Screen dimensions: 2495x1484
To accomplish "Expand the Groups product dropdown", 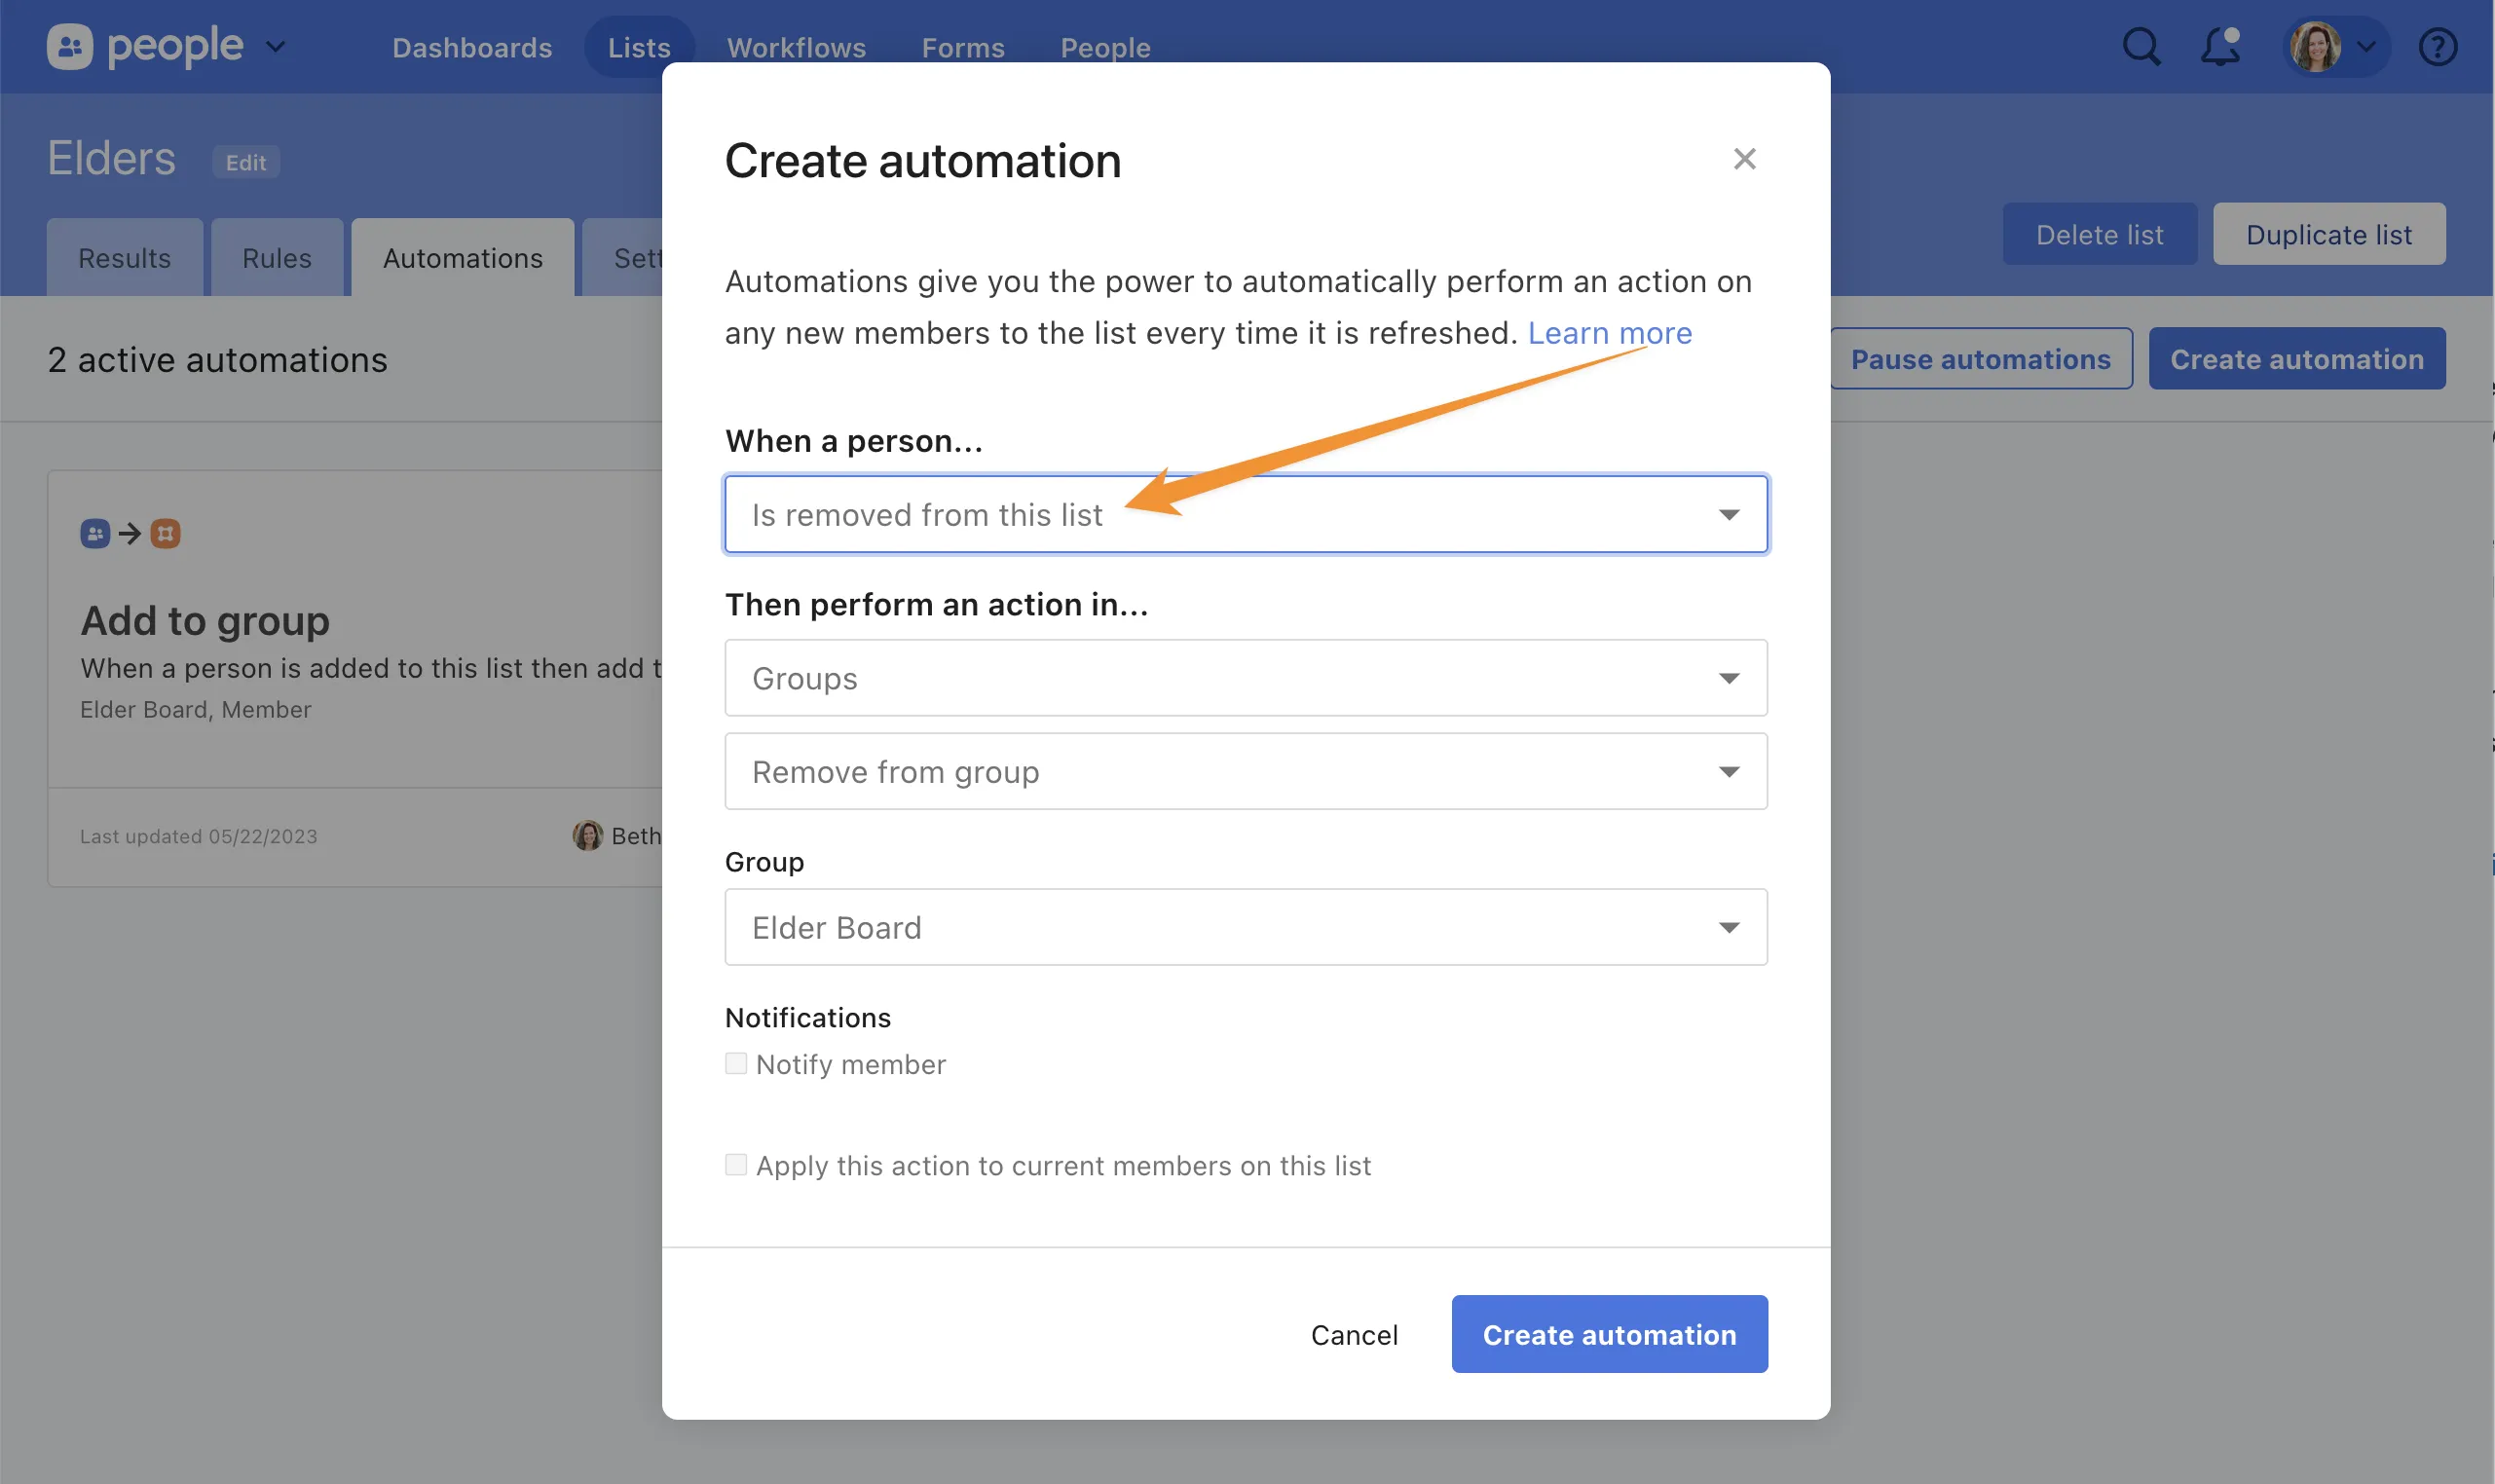I will click(1245, 678).
